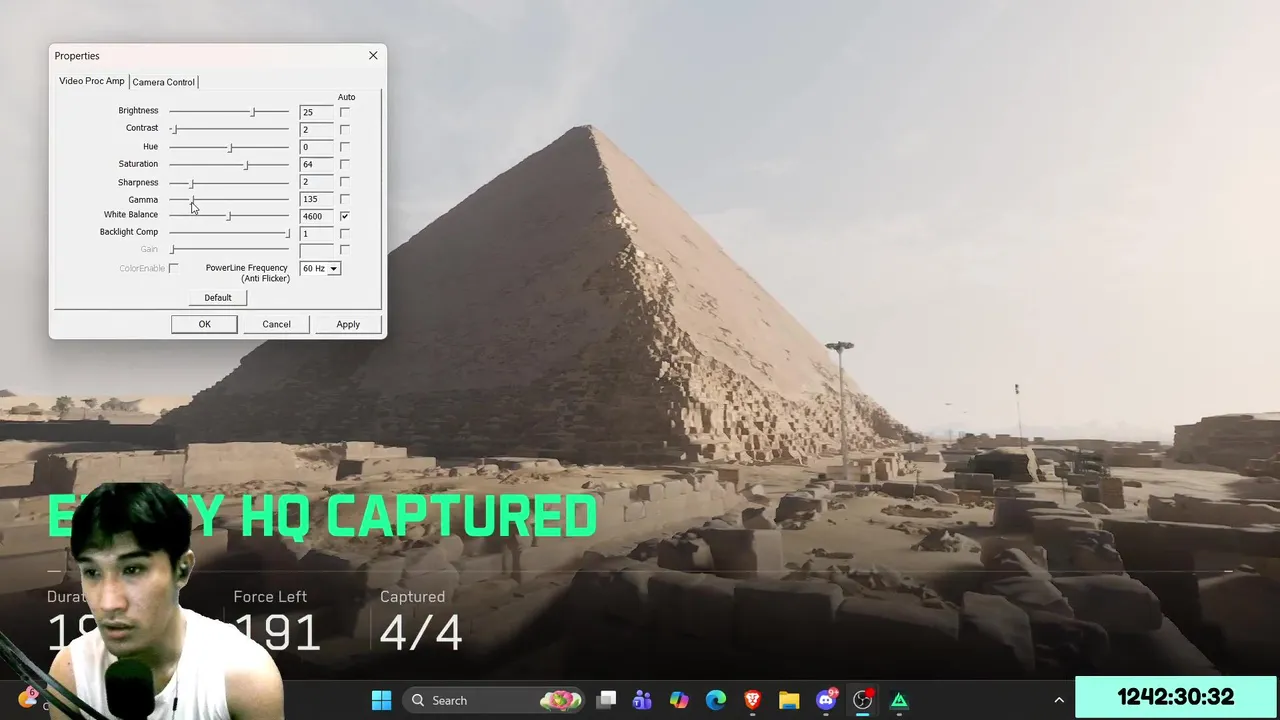1280x720 pixels.
Task: Click the 1242:30:32 timer overlay
Action: tap(1175, 697)
